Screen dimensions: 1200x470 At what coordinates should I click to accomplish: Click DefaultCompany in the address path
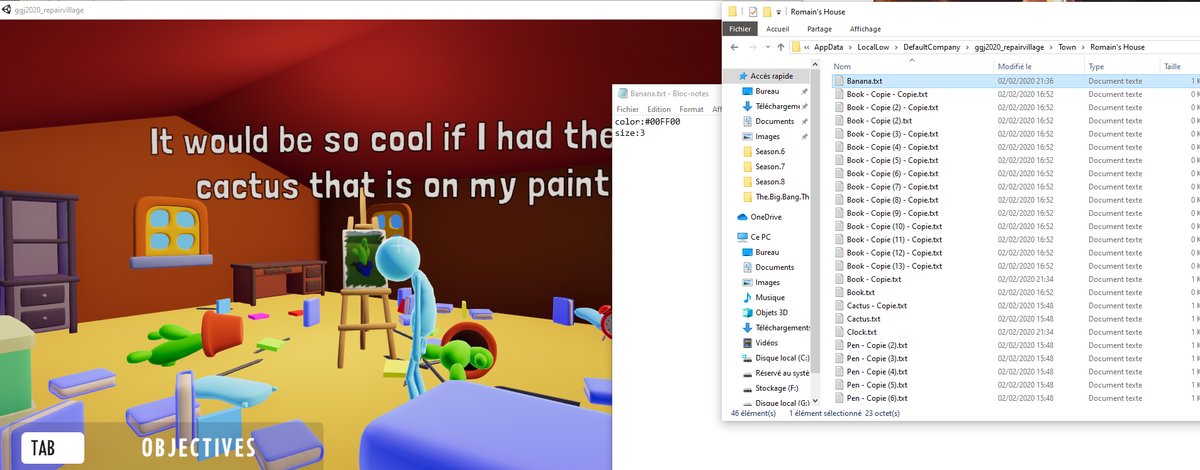click(x=931, y=47)
